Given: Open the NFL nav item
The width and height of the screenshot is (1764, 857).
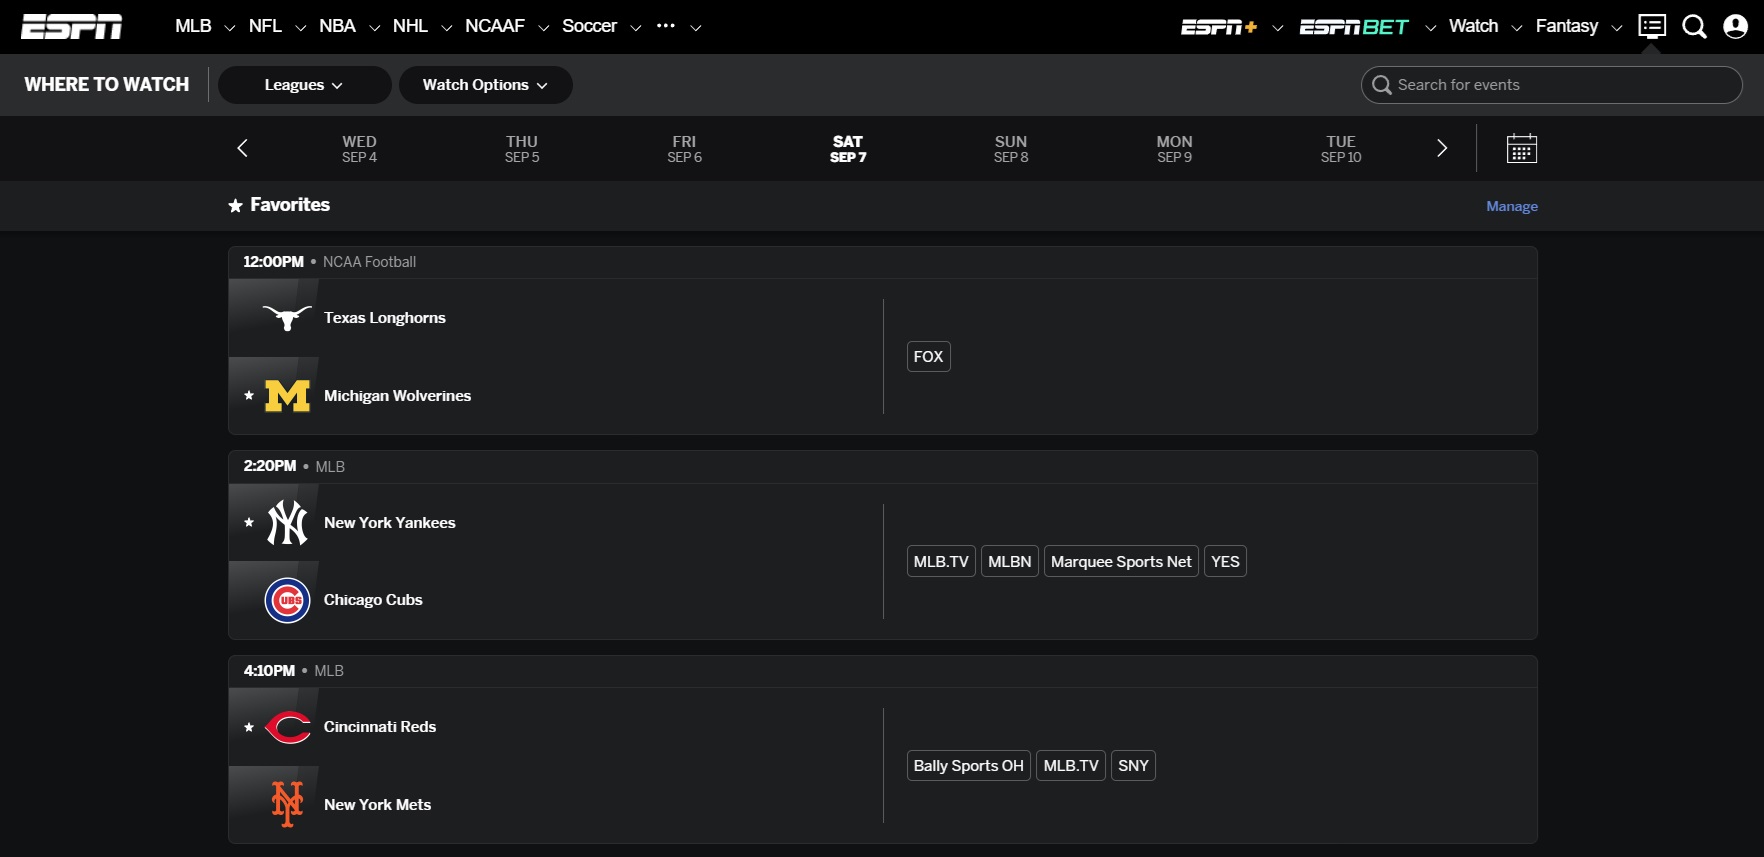Looking at the screenshot, I should (x=265, y=26).
